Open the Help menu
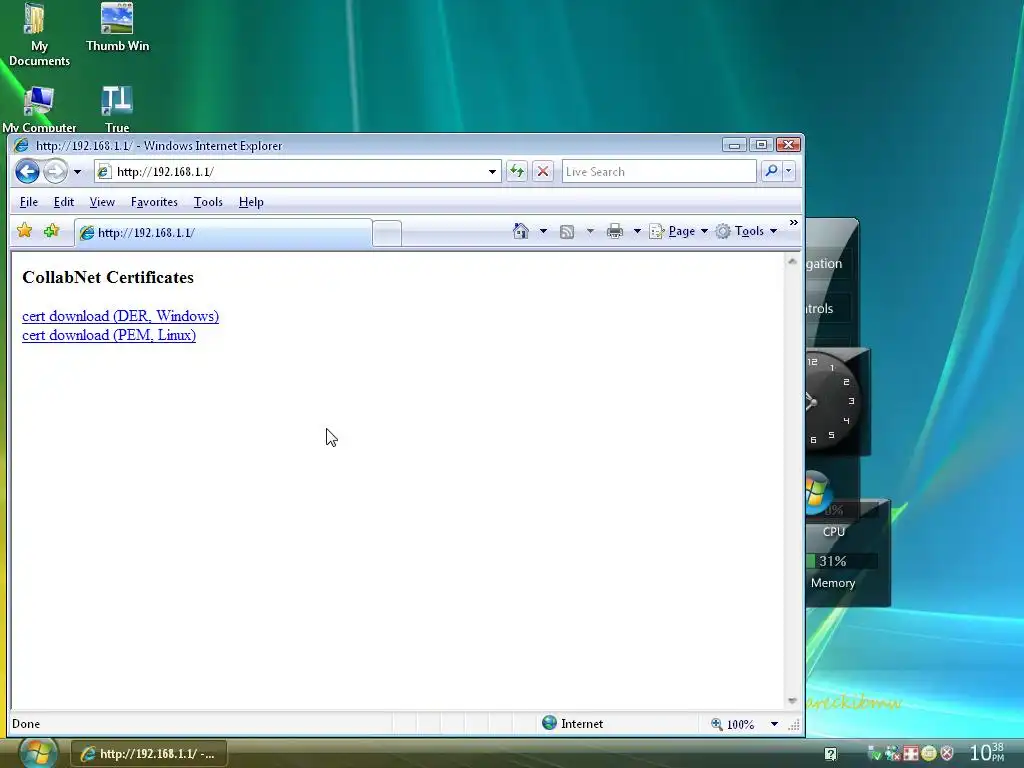The height and width of the screenshot is (768, 1024). click(x=251, y=202)
